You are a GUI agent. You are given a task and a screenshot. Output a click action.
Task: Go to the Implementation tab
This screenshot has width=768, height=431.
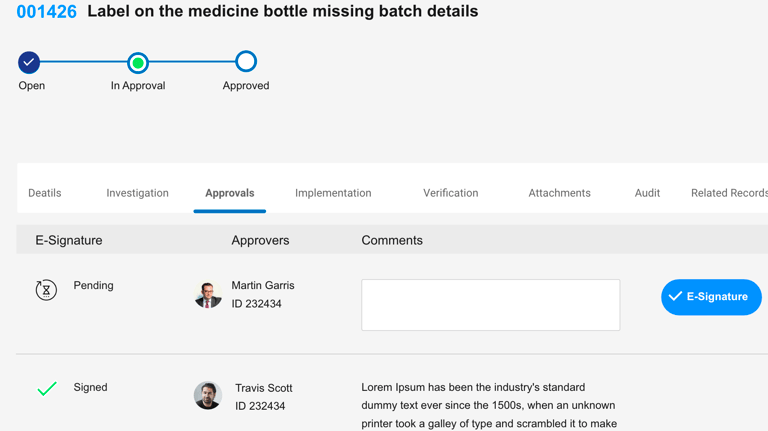point(333,193)
